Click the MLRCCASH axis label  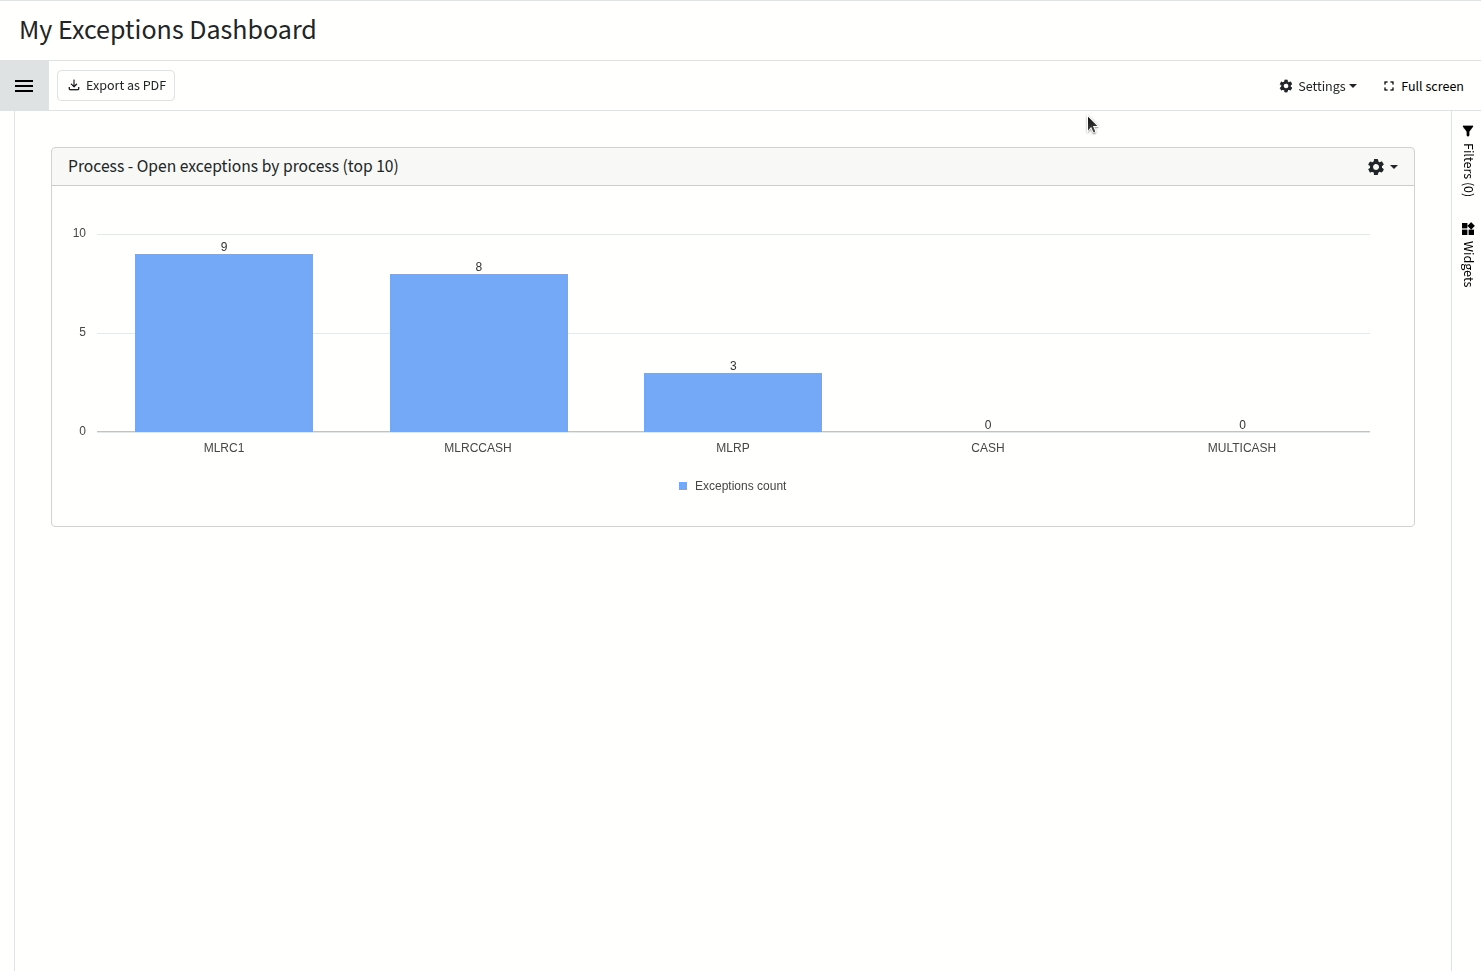[478, 448]
